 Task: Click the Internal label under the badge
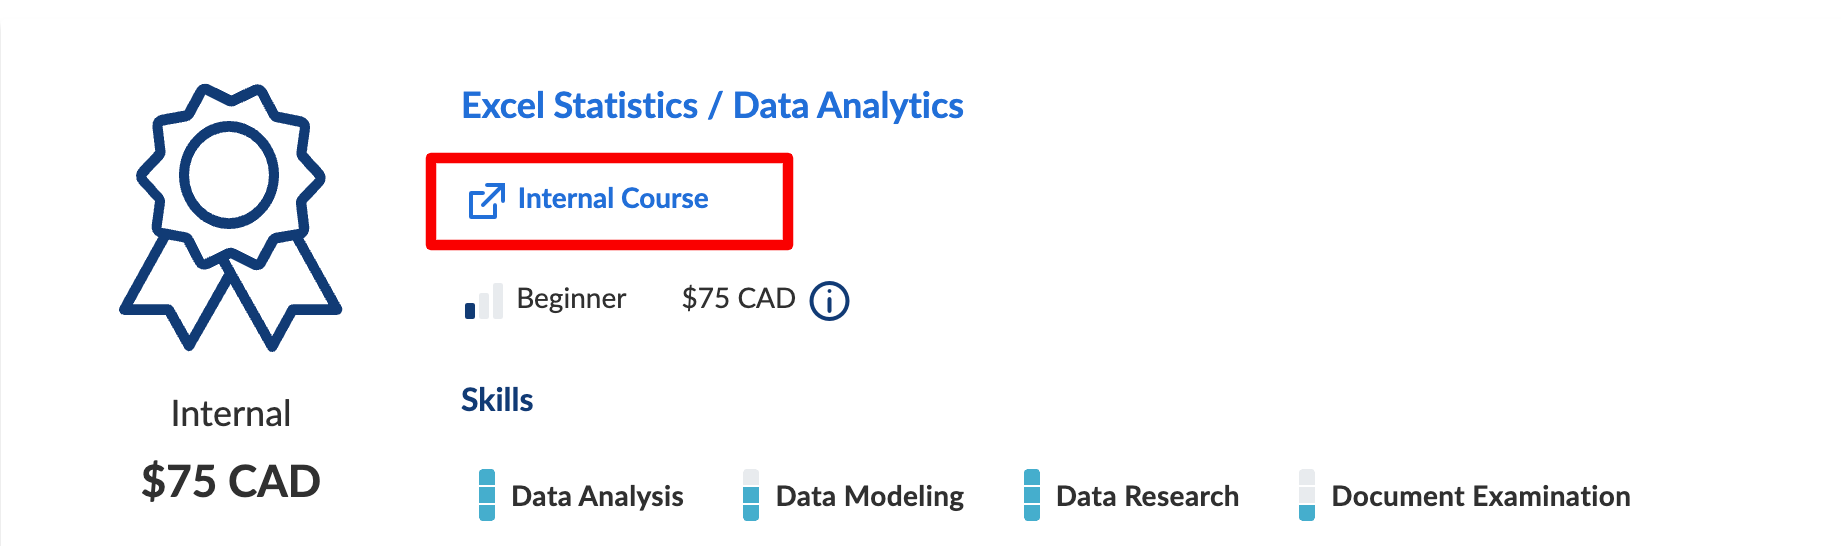point(231,414)
